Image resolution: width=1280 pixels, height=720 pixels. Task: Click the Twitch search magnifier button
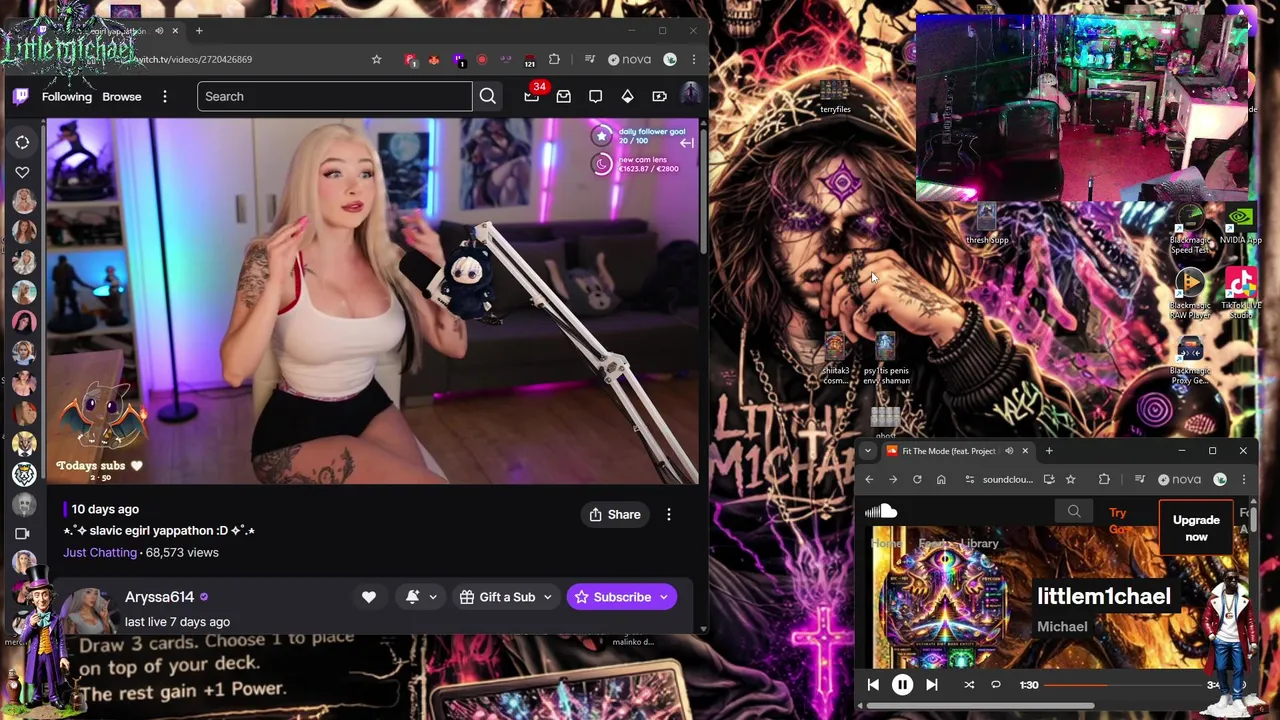click(487, 96)
